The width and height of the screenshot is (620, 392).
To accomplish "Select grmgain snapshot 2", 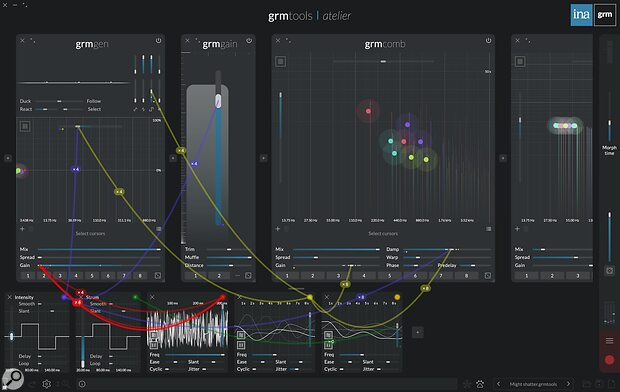I will [219, 276].
